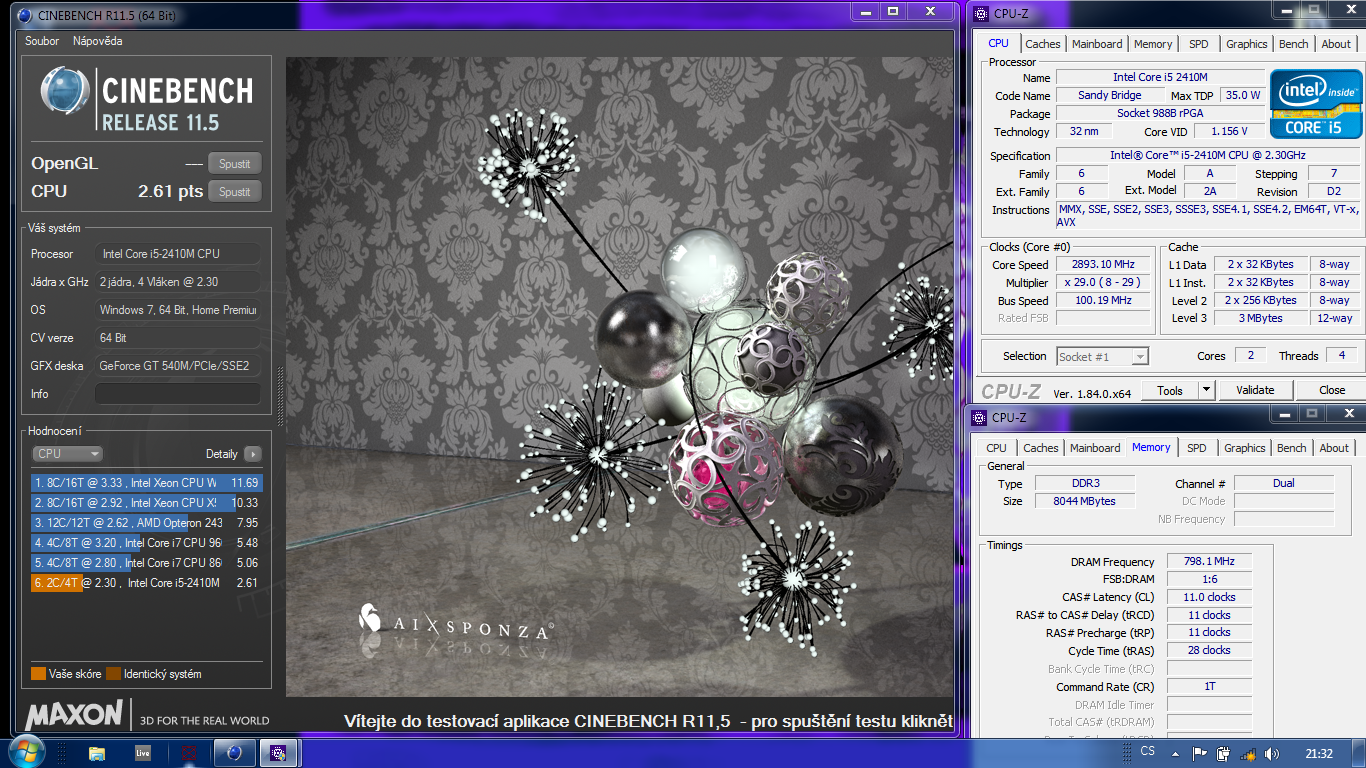Screen dimensions: 1366x768
Task: Open the CS language indicator in taskbar
Action: point(1147,751)
